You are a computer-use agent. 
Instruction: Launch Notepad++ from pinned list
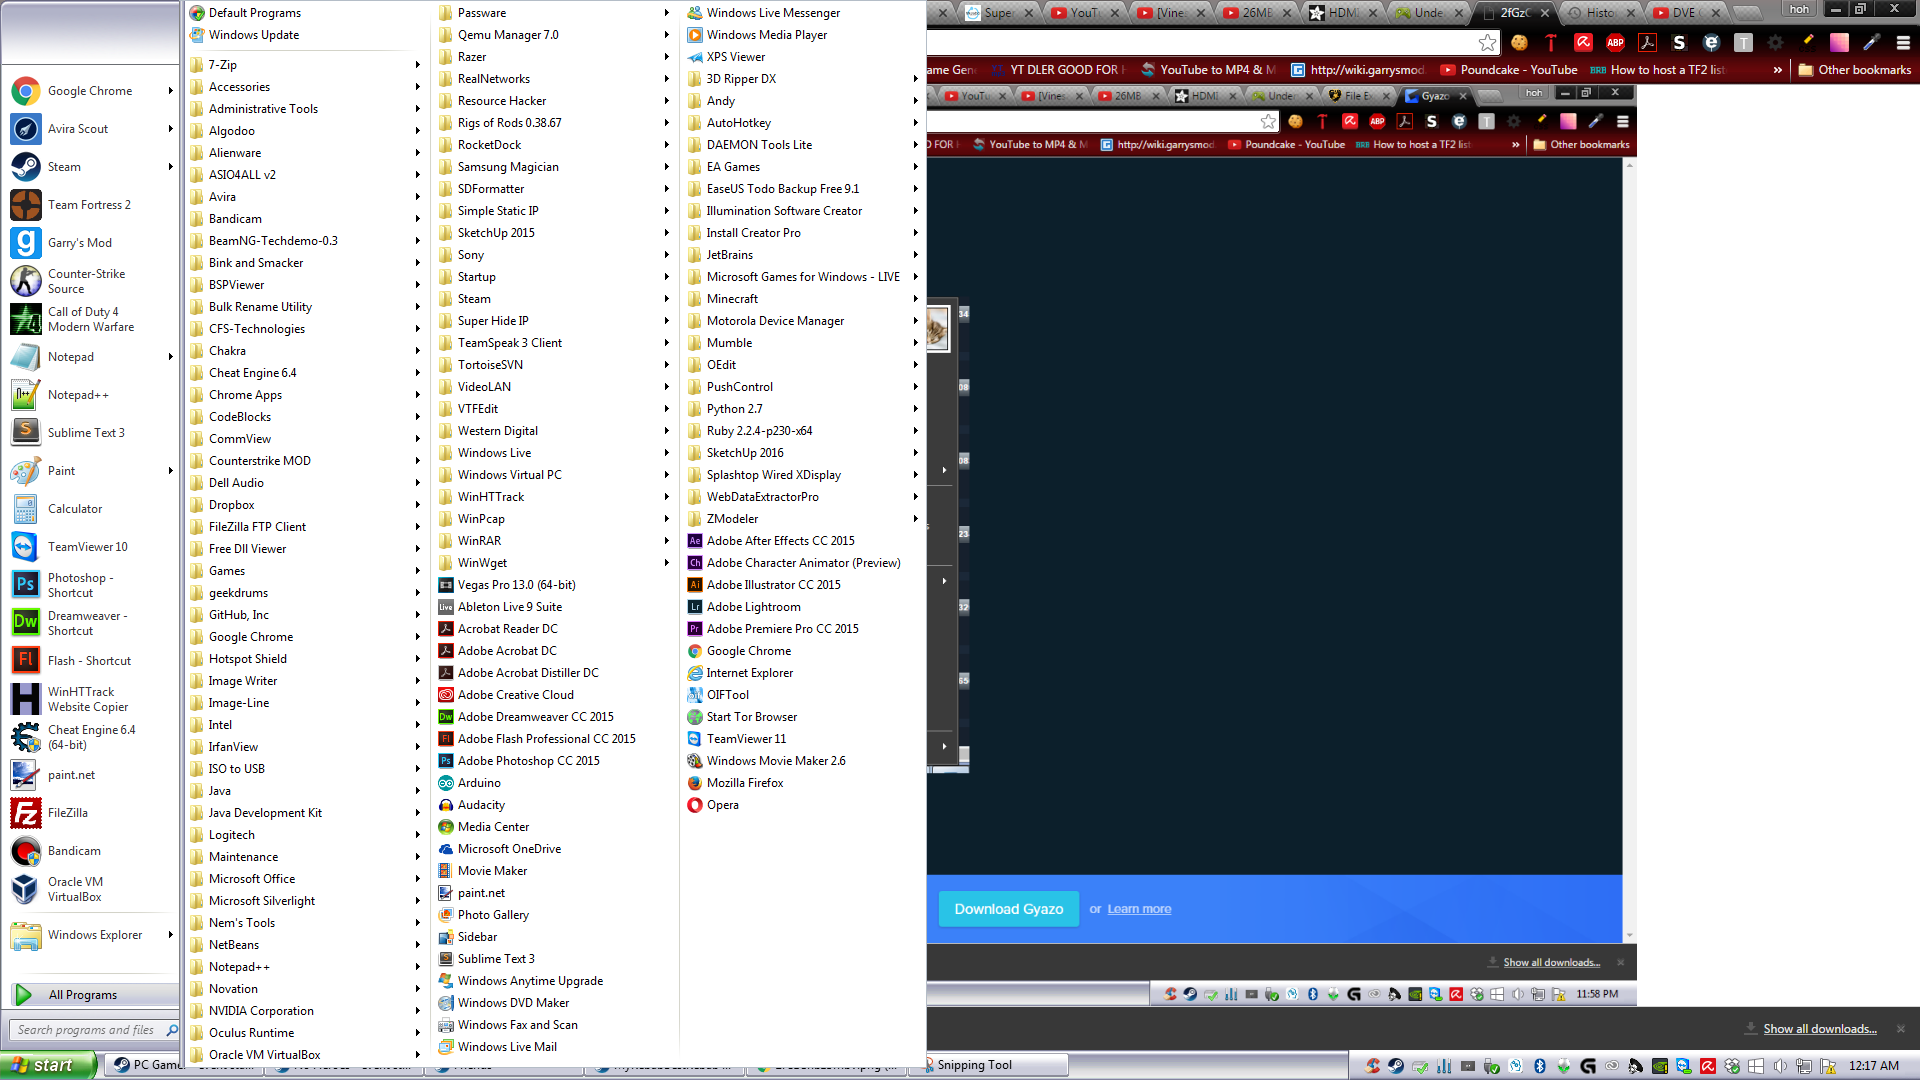(x=88, y=395)
